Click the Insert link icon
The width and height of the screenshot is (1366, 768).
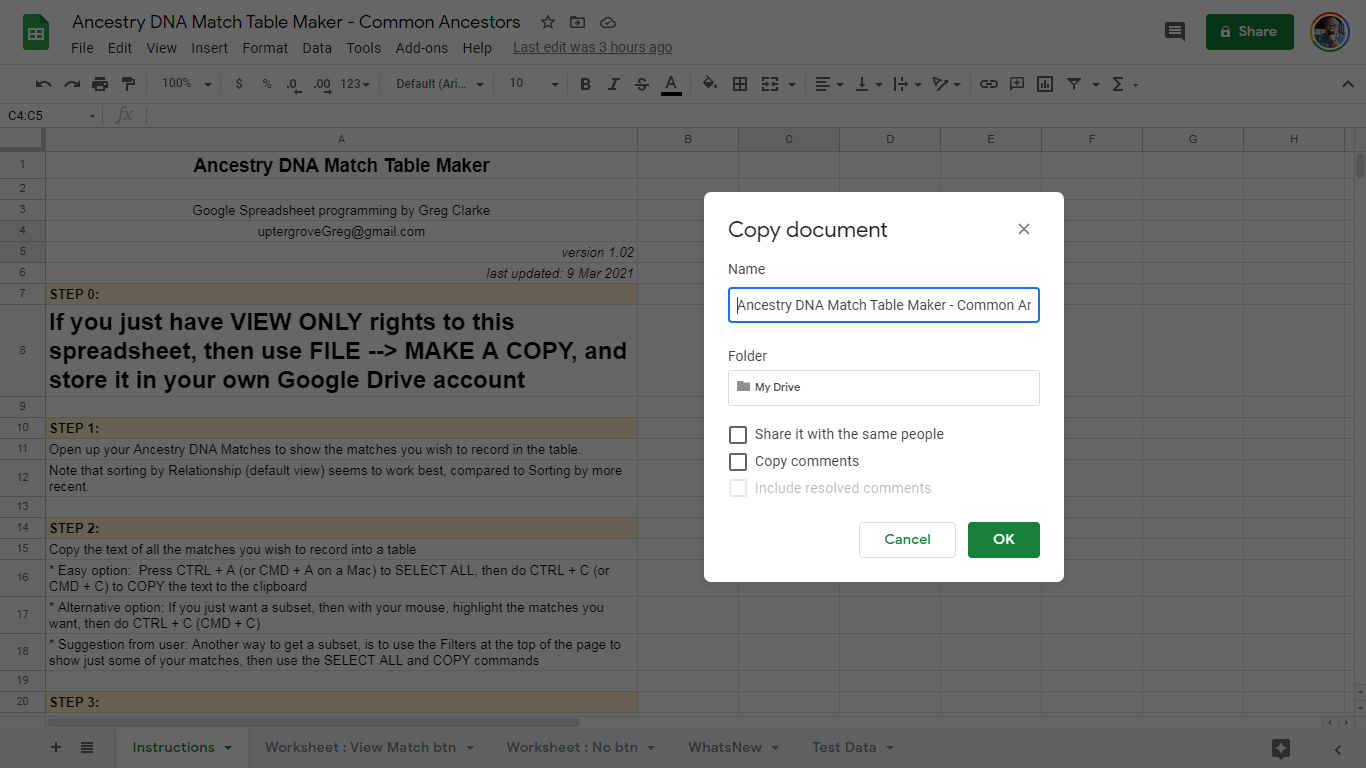(x=989, y=84)
